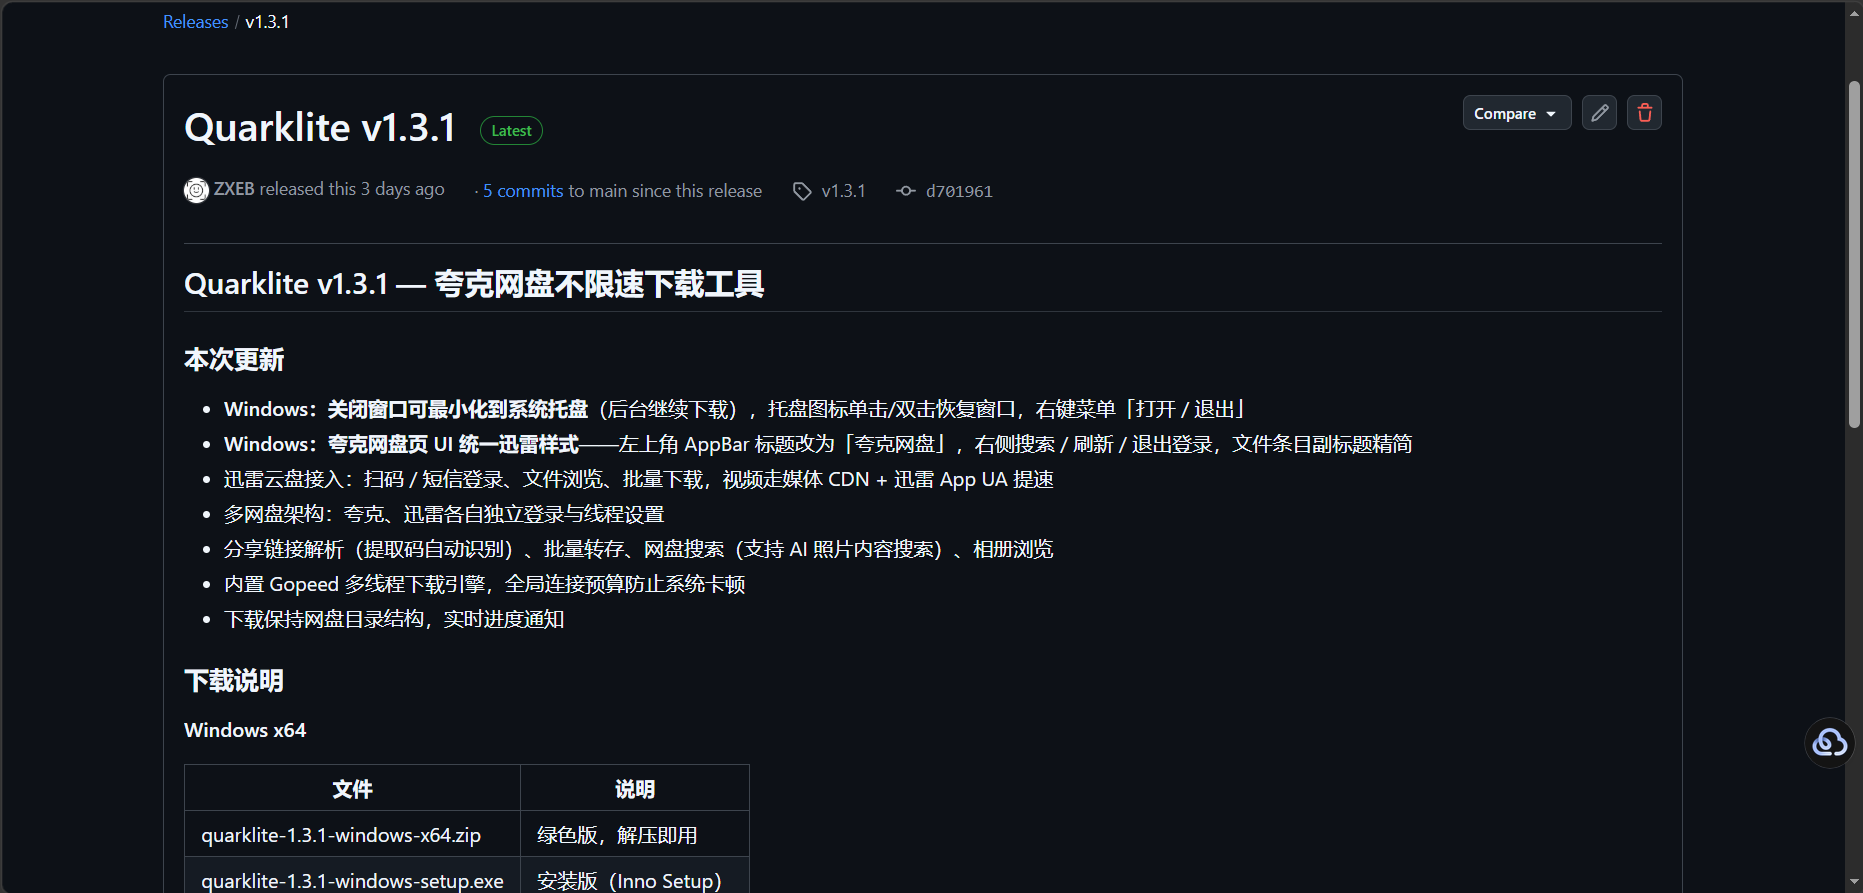1863x893 pixels.
Task: Select the Quarklite v1.3.1 release title
Action: tap(320, 128)
